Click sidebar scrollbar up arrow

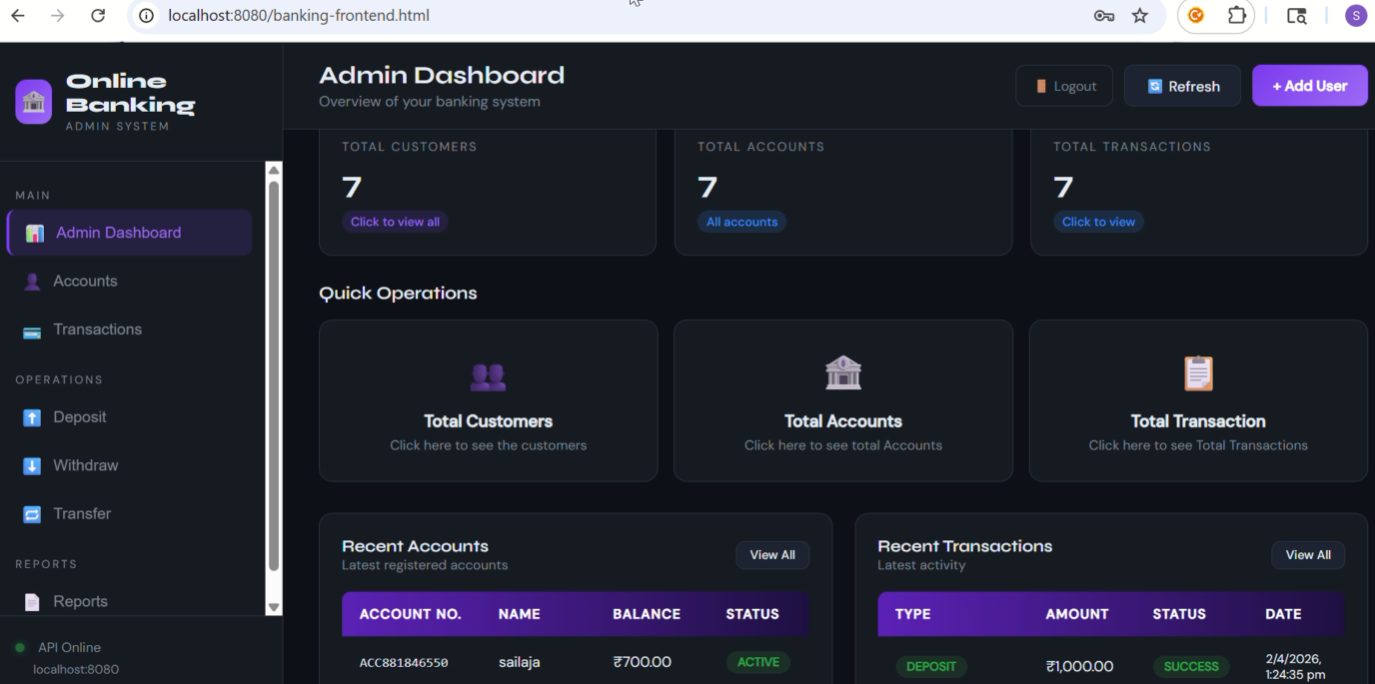pos(274,170)
